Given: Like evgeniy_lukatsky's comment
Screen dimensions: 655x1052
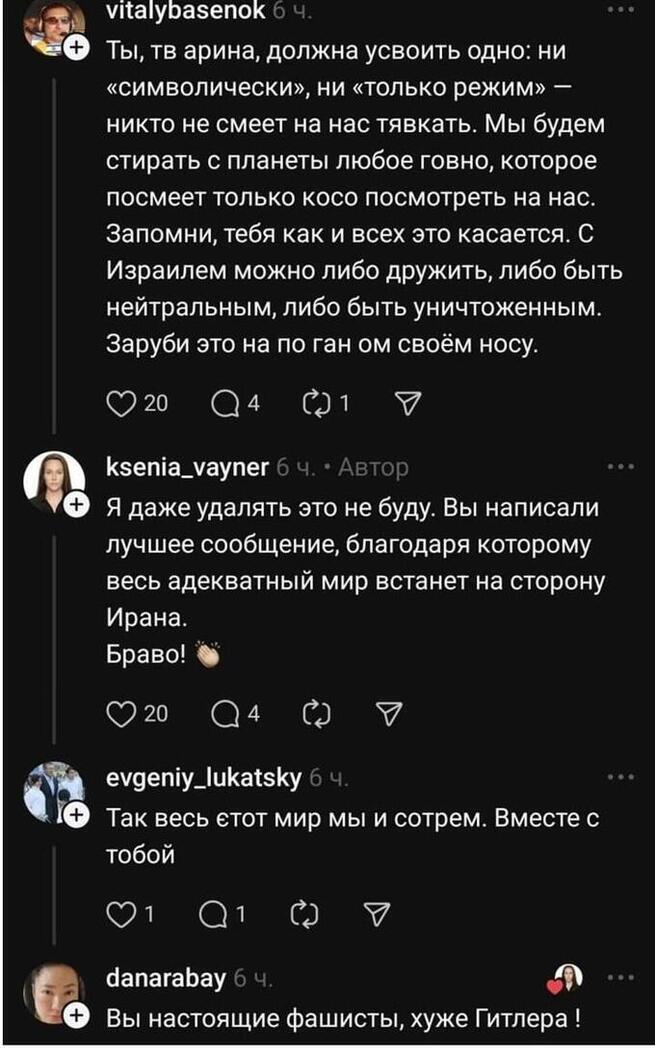Looking at the screenshot, I should pos(121,914).
